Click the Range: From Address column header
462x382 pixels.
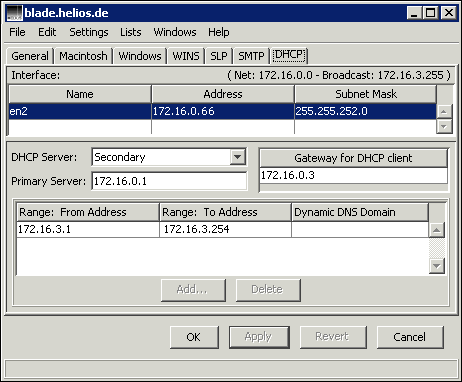point(88,212)
